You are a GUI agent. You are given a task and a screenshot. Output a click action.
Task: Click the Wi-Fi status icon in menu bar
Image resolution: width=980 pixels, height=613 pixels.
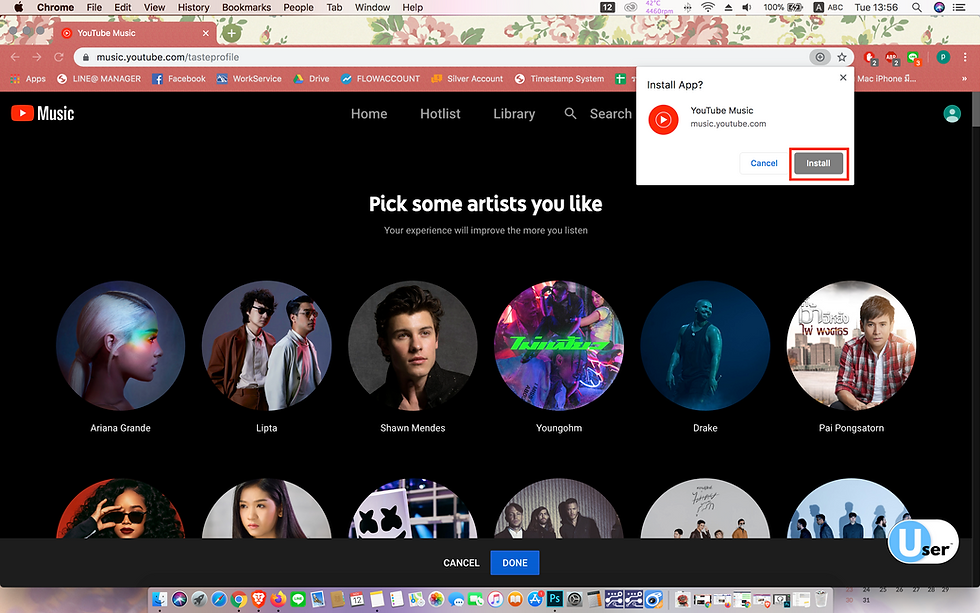click(708, 7)
